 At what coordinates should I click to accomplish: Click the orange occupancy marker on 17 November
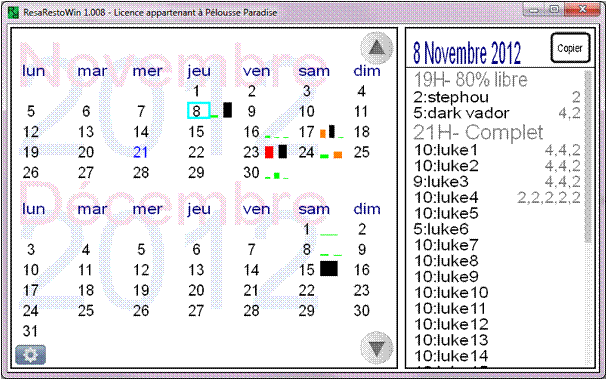(323, 134)
